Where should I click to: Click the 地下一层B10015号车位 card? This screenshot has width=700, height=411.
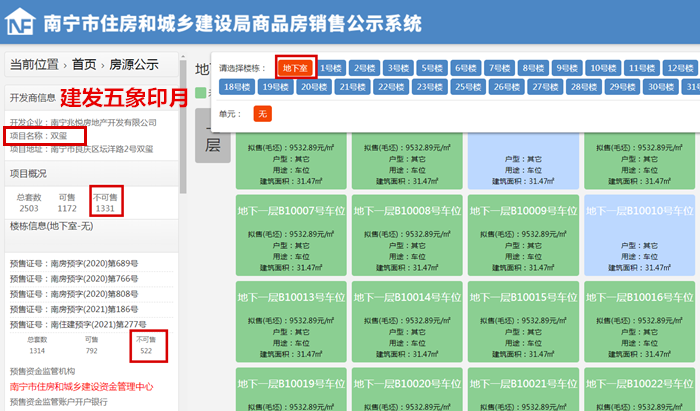tap(523, 321)
